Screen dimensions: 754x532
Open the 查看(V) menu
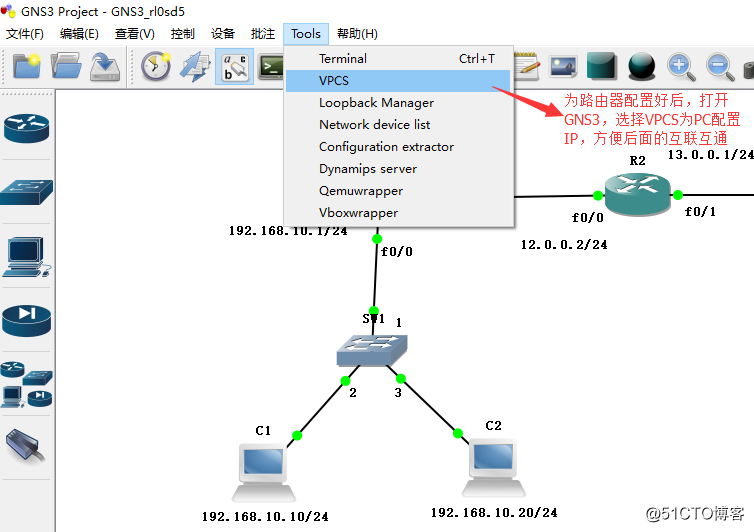tap(135, 34)
